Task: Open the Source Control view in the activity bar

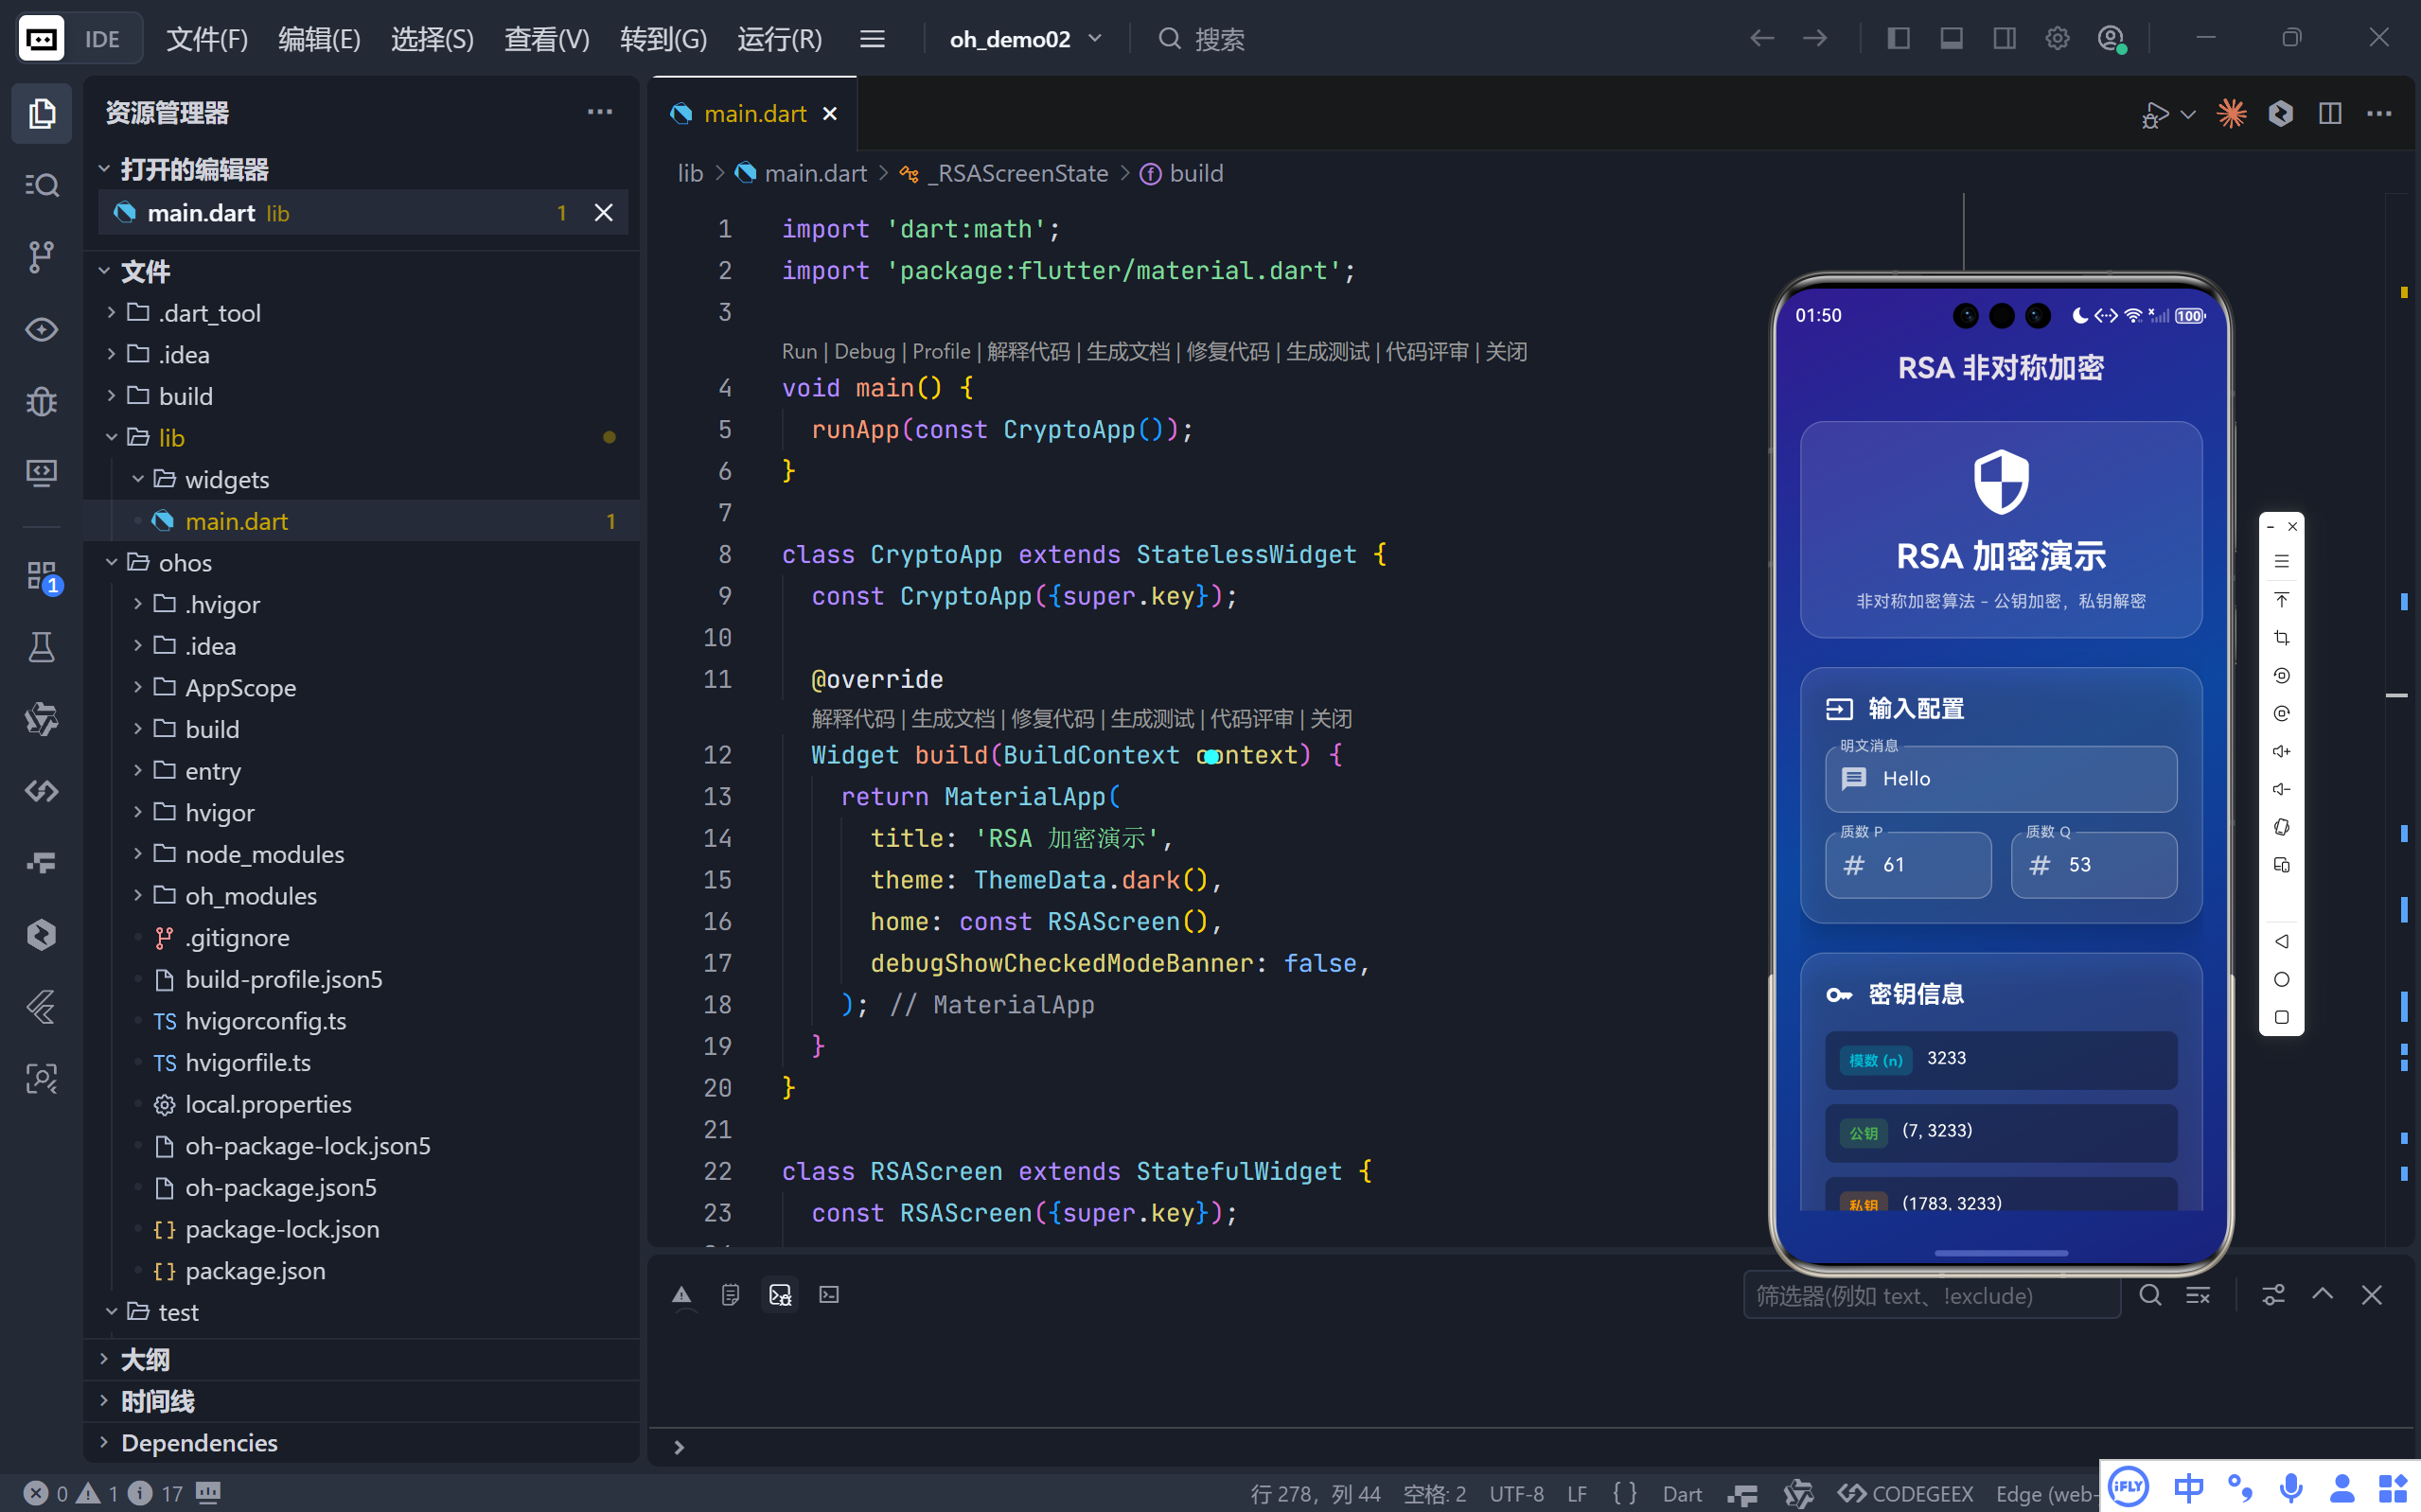Action: pos(41,257)
